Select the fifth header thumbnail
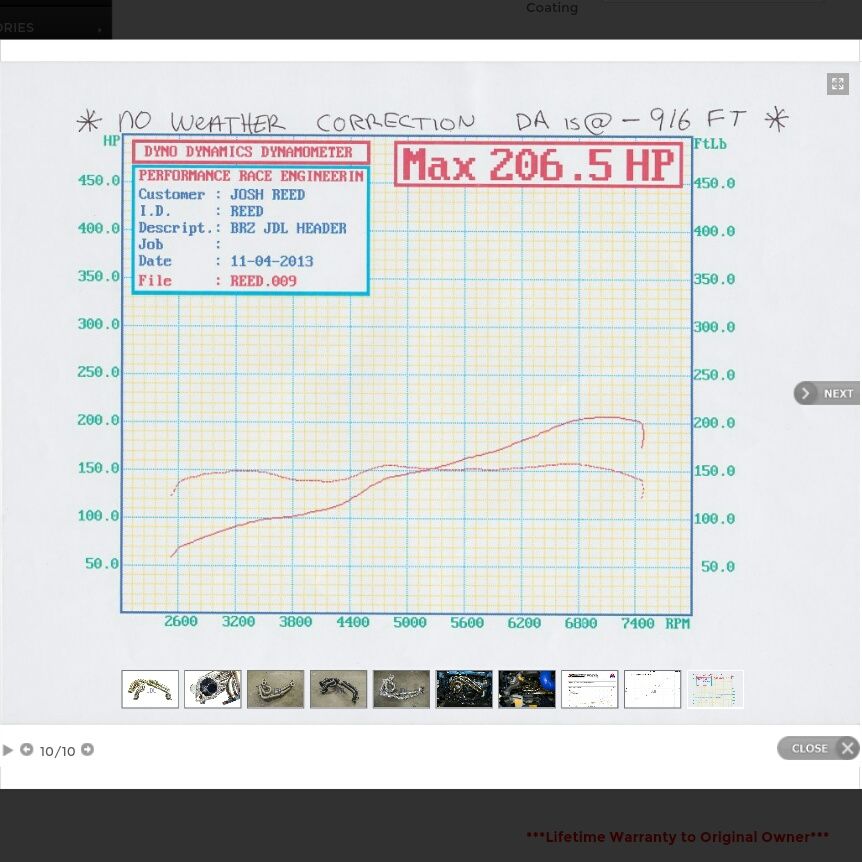This screenshot has height=862, width=862. click(x=401, y=689)
